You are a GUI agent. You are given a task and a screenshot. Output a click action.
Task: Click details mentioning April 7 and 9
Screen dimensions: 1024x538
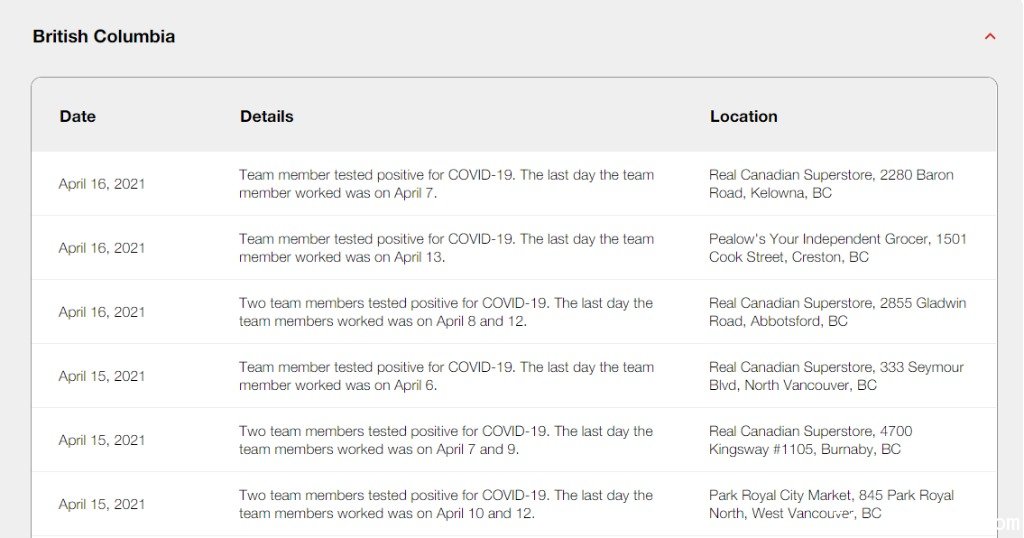click(x=445, y=440)
